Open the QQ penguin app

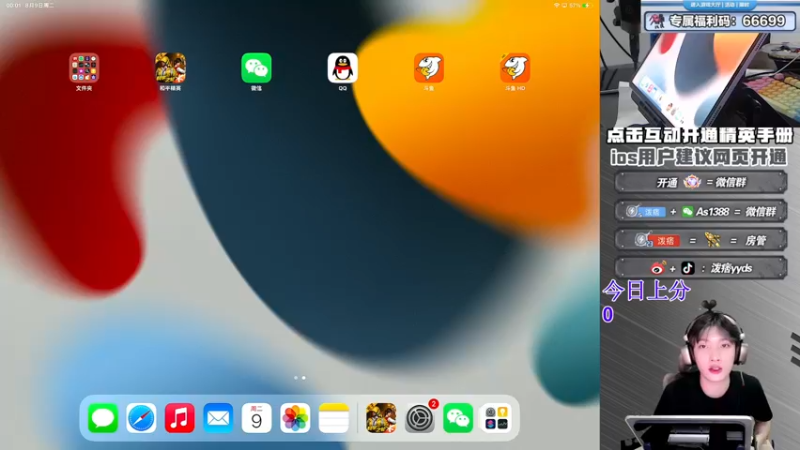(342, 68)
